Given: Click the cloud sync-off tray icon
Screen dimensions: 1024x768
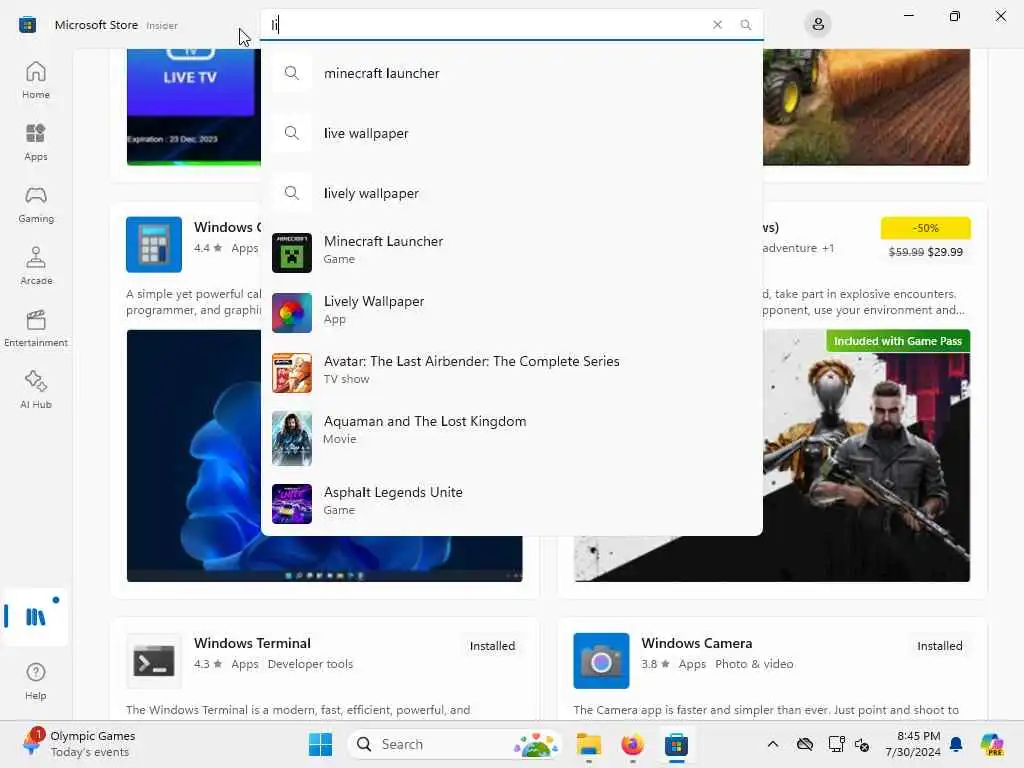Looking at the screenshot, I should [805, 744].
